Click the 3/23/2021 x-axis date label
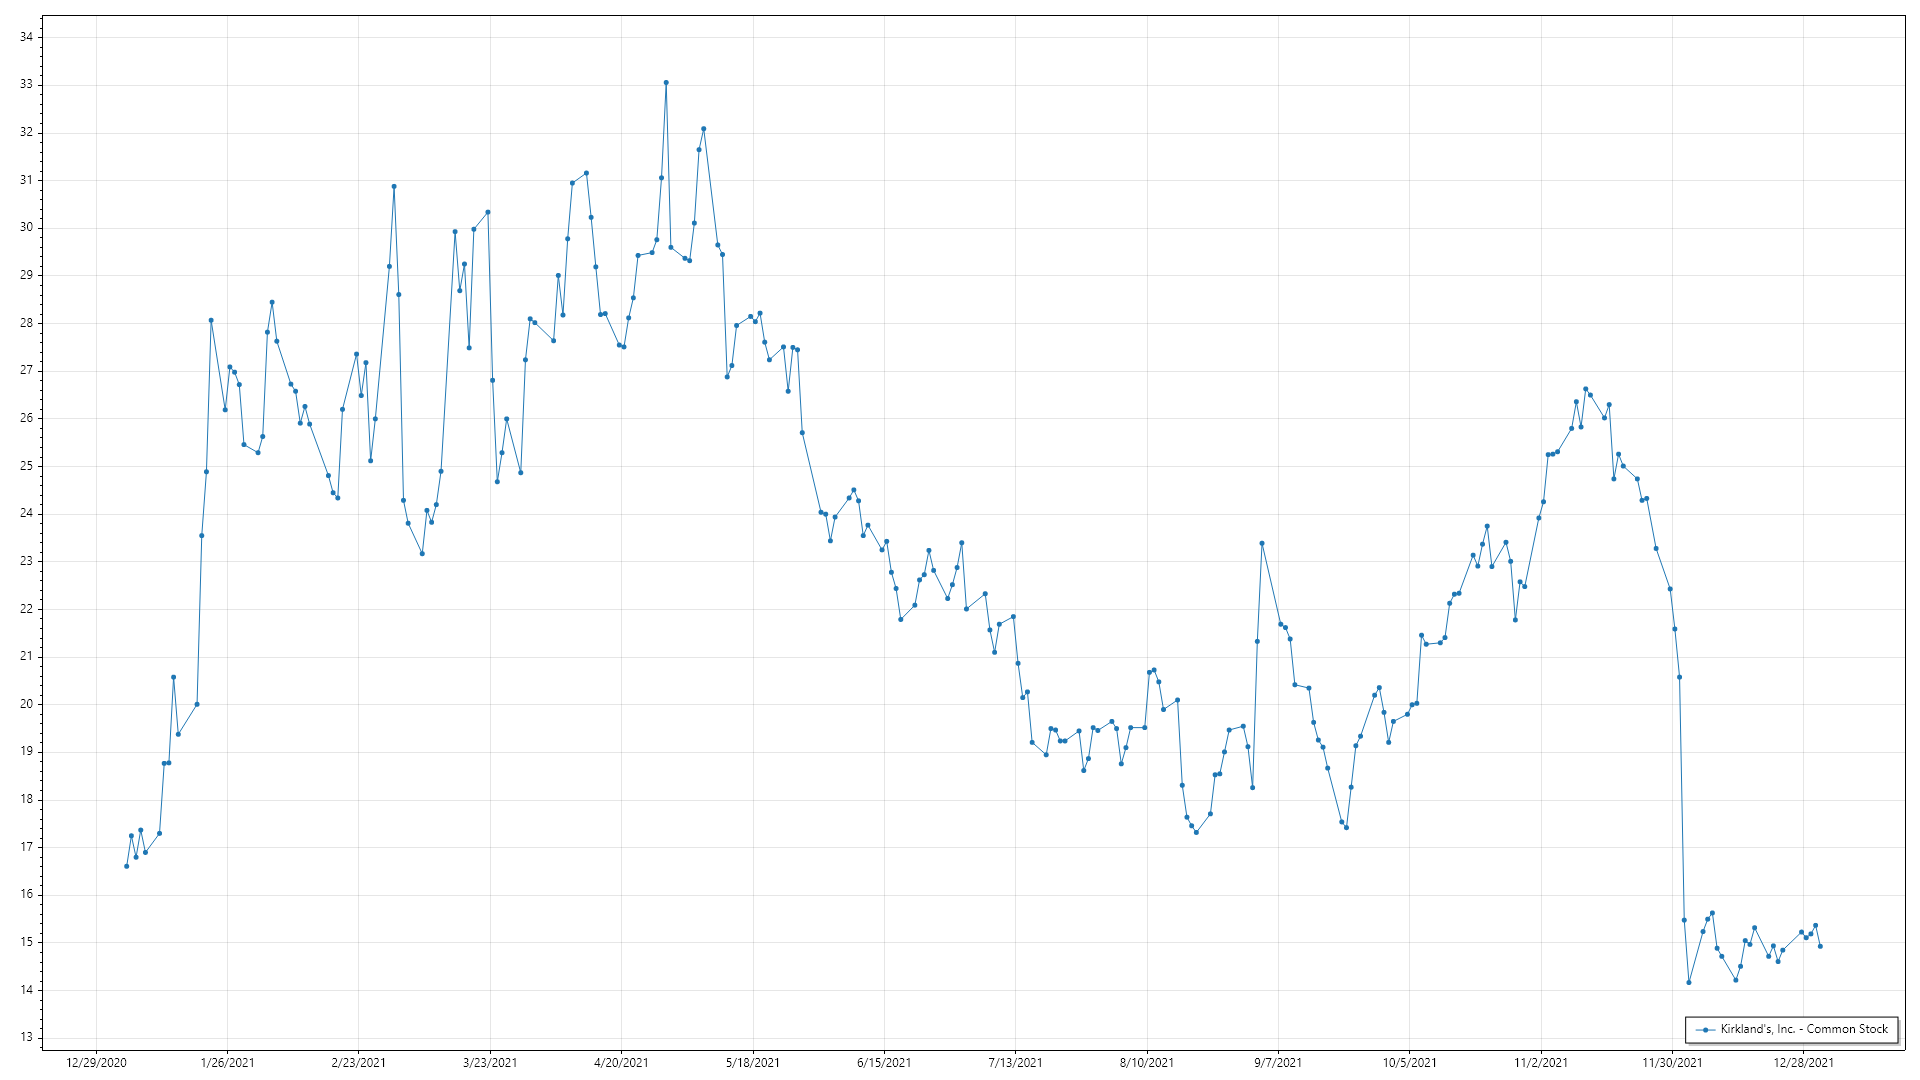The height and width of the screenshot is (1080, 1920). coord(490,1062)
